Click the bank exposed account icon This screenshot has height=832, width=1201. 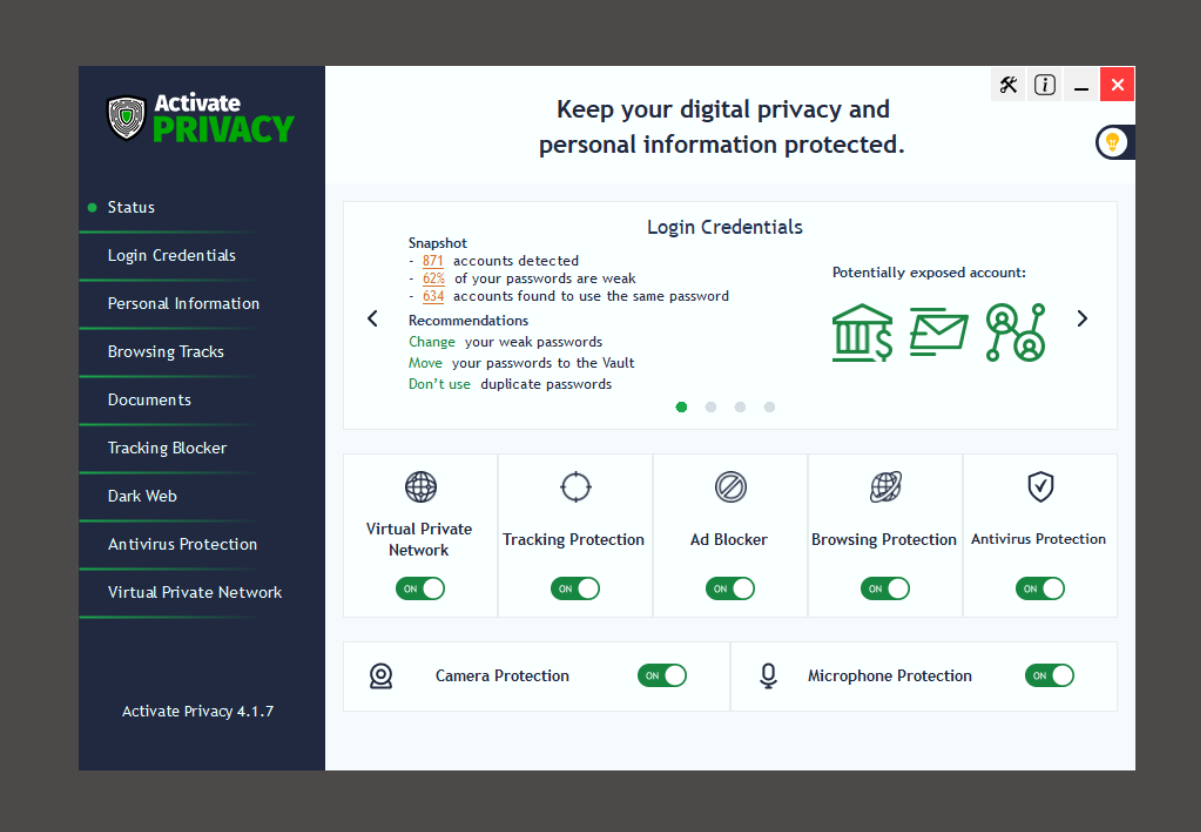[861, 332]
